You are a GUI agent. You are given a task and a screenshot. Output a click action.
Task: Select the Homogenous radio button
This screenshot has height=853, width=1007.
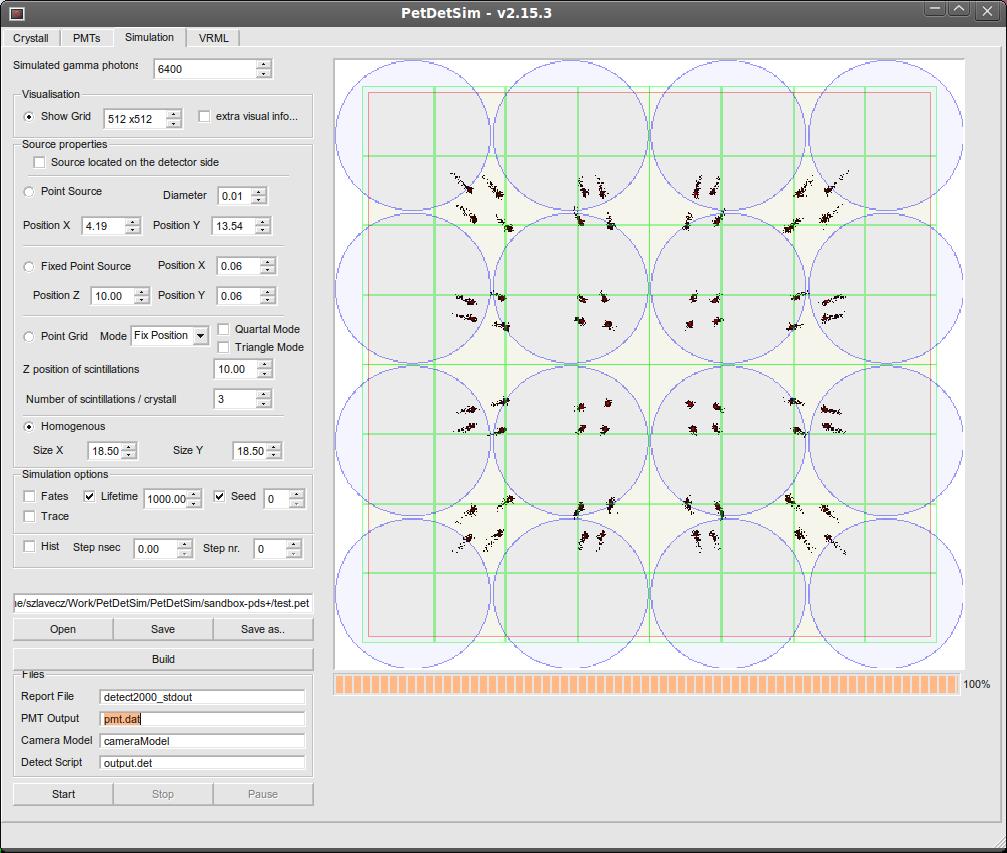click(x=29, y=426)
